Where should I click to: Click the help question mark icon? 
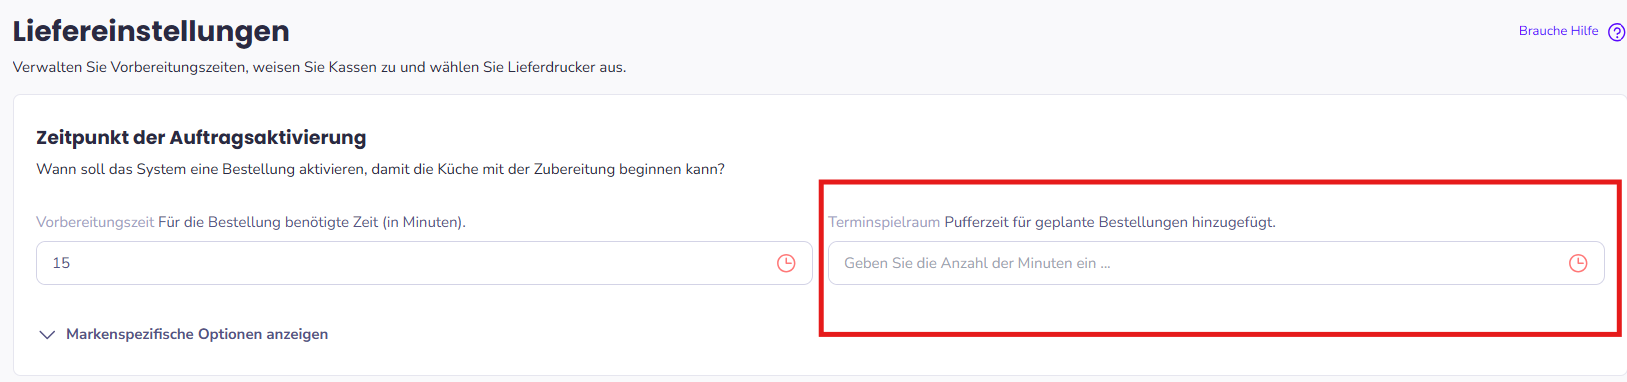pyautogui.click(x=1616, y=32)
